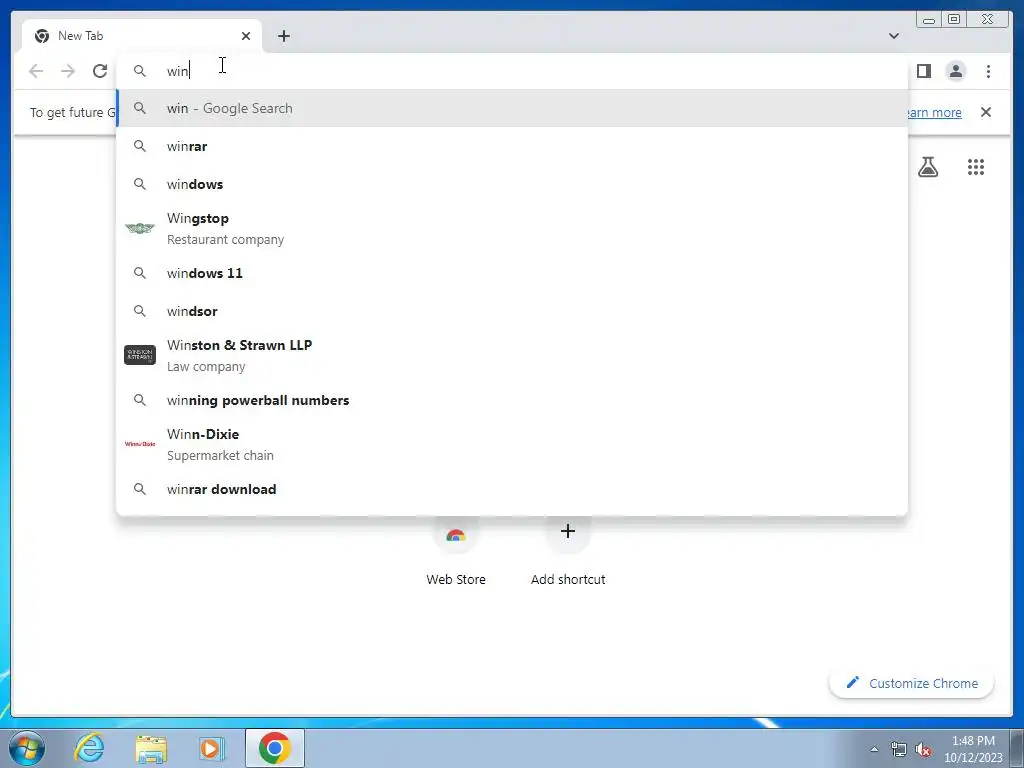Click the magnifier icon in the address bar
Screen dimensions: 1024x768
click(x=140, y=71)
